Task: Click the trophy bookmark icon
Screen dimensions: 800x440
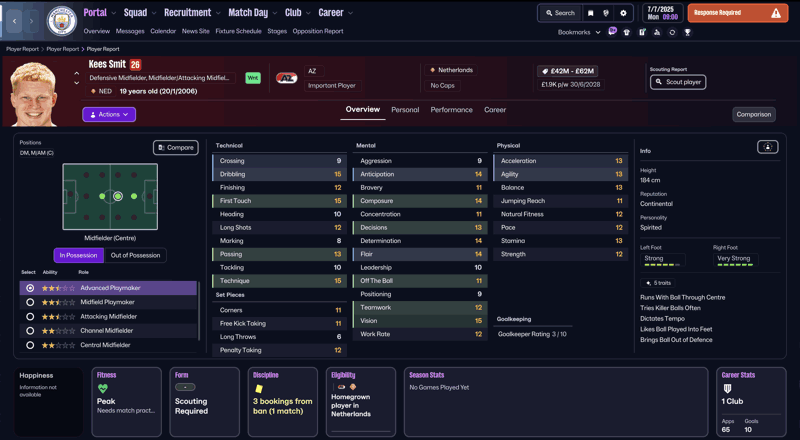Action: pos(688,32)
